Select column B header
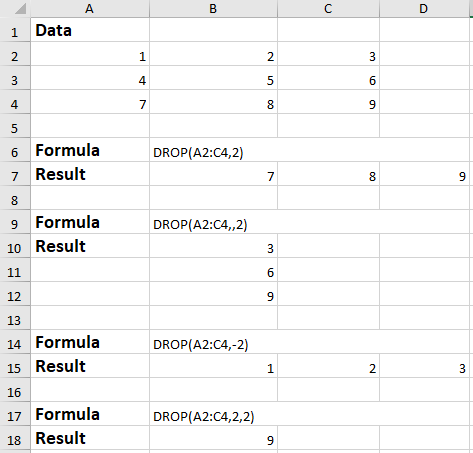This screenshot has width=473, height=453. click(213, 8)
